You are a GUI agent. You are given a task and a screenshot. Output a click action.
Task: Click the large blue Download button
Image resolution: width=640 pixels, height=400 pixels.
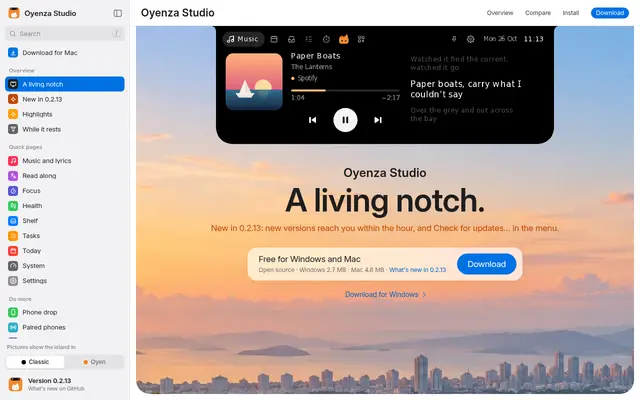pyautogui.click(x=487, y=264)
